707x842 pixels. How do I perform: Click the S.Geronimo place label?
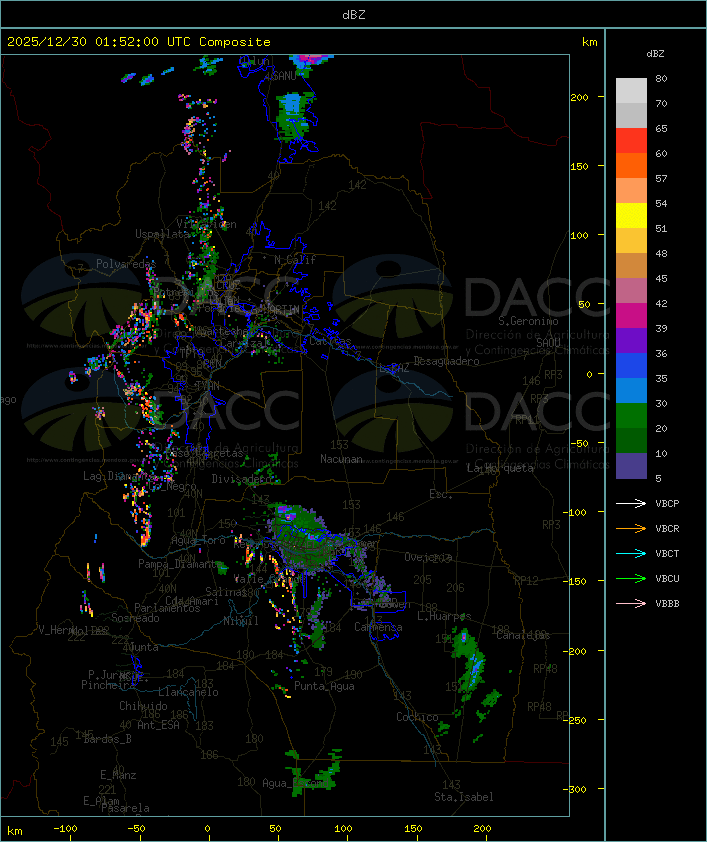coord(528,321)
